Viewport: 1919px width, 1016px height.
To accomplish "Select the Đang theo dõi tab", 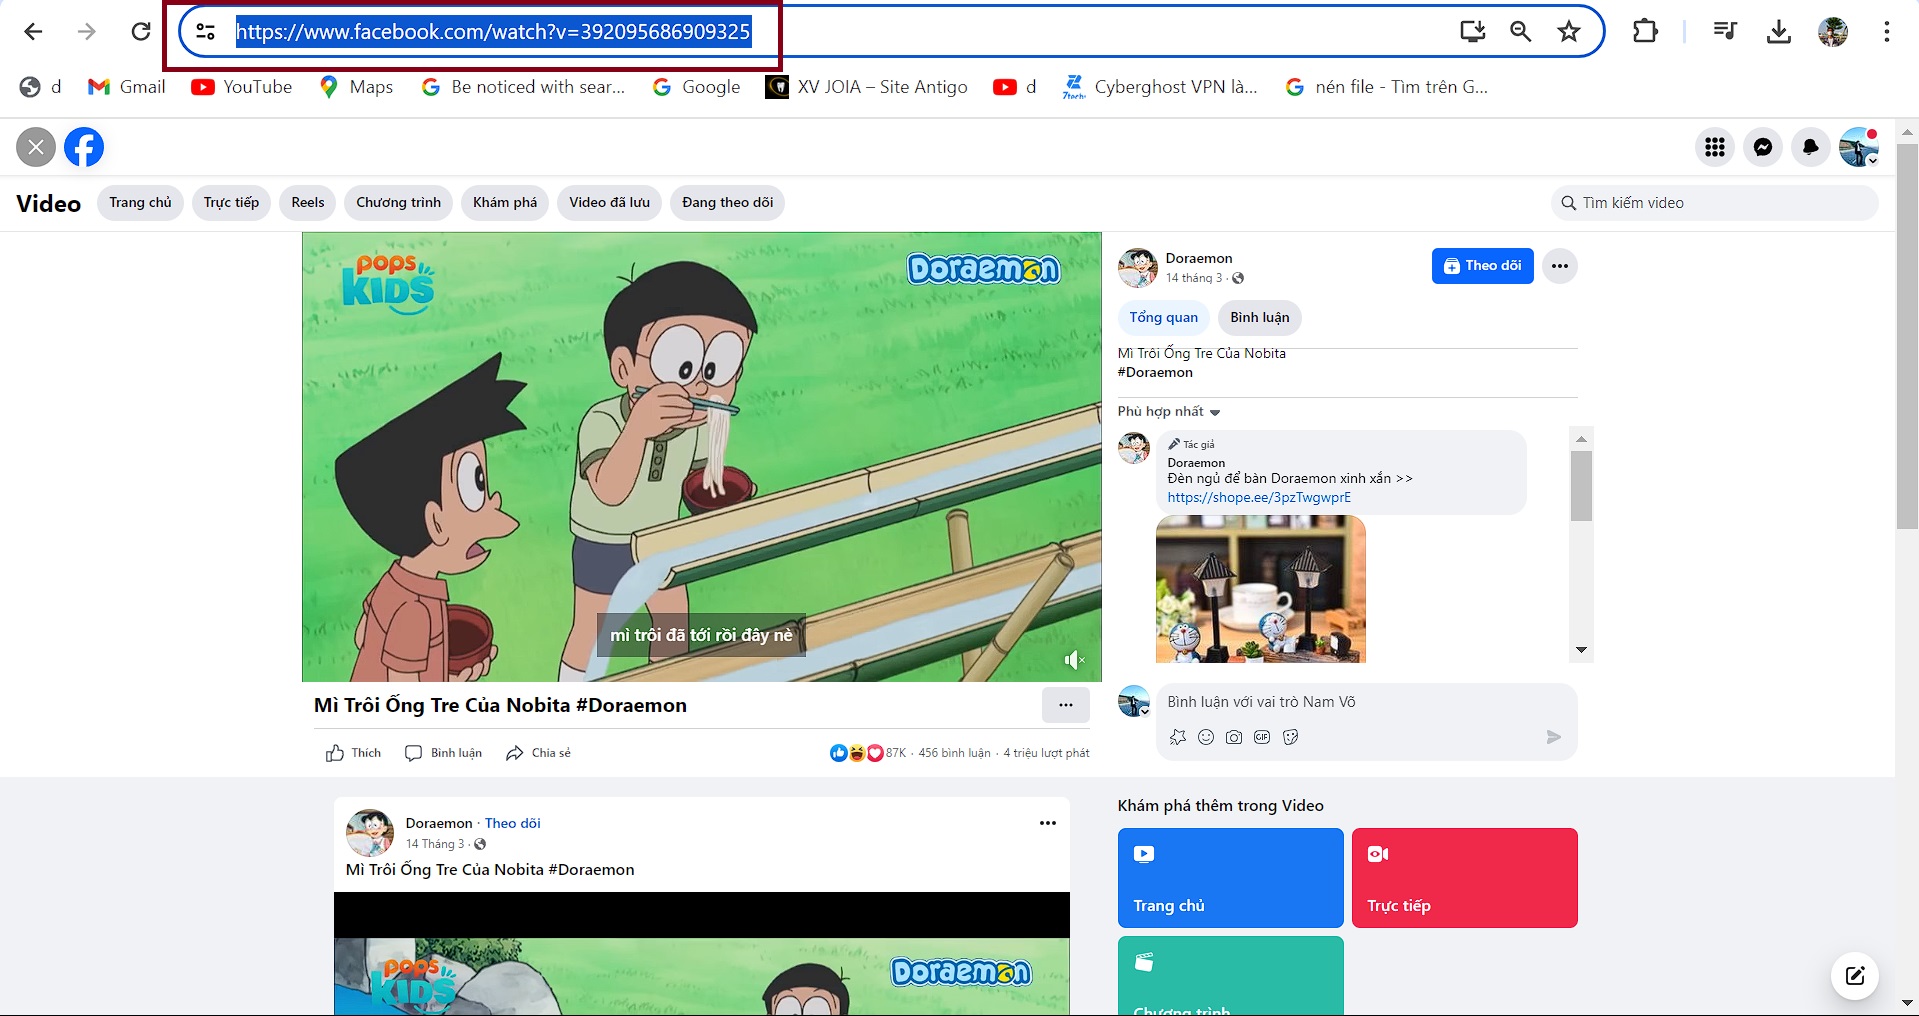I will pyautogui.click(x=727, y=202).
